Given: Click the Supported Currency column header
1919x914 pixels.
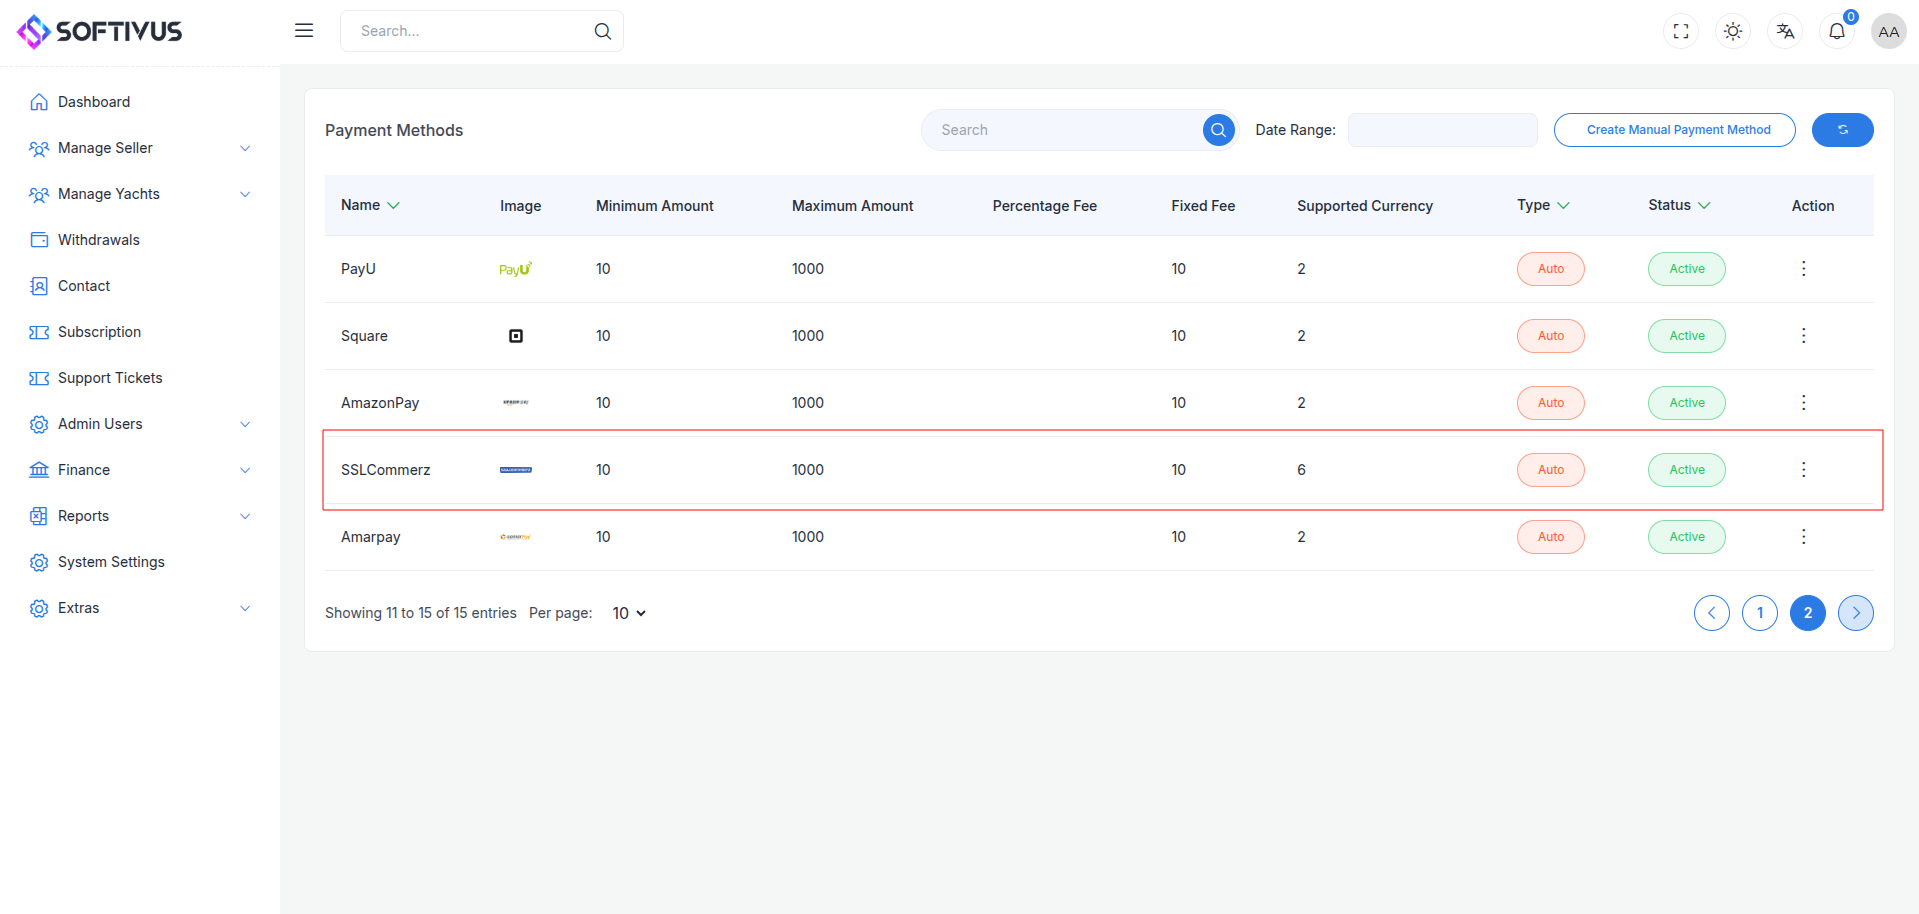Looking at the screenshot, I should [1365, 206].
